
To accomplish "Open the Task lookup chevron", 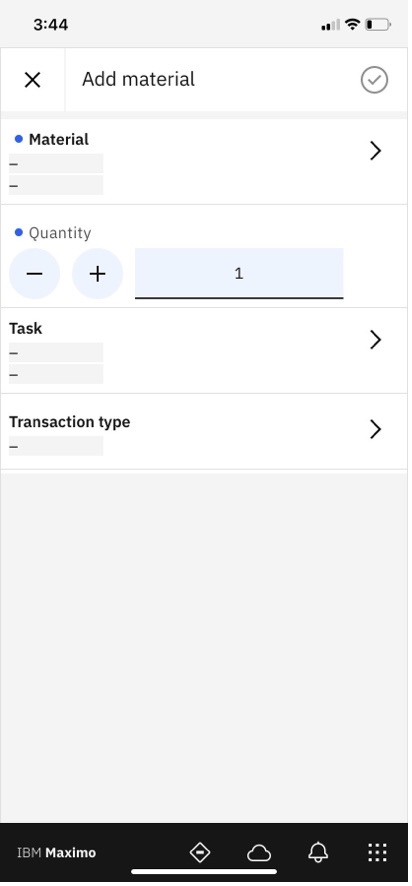I will click(375, 340).
